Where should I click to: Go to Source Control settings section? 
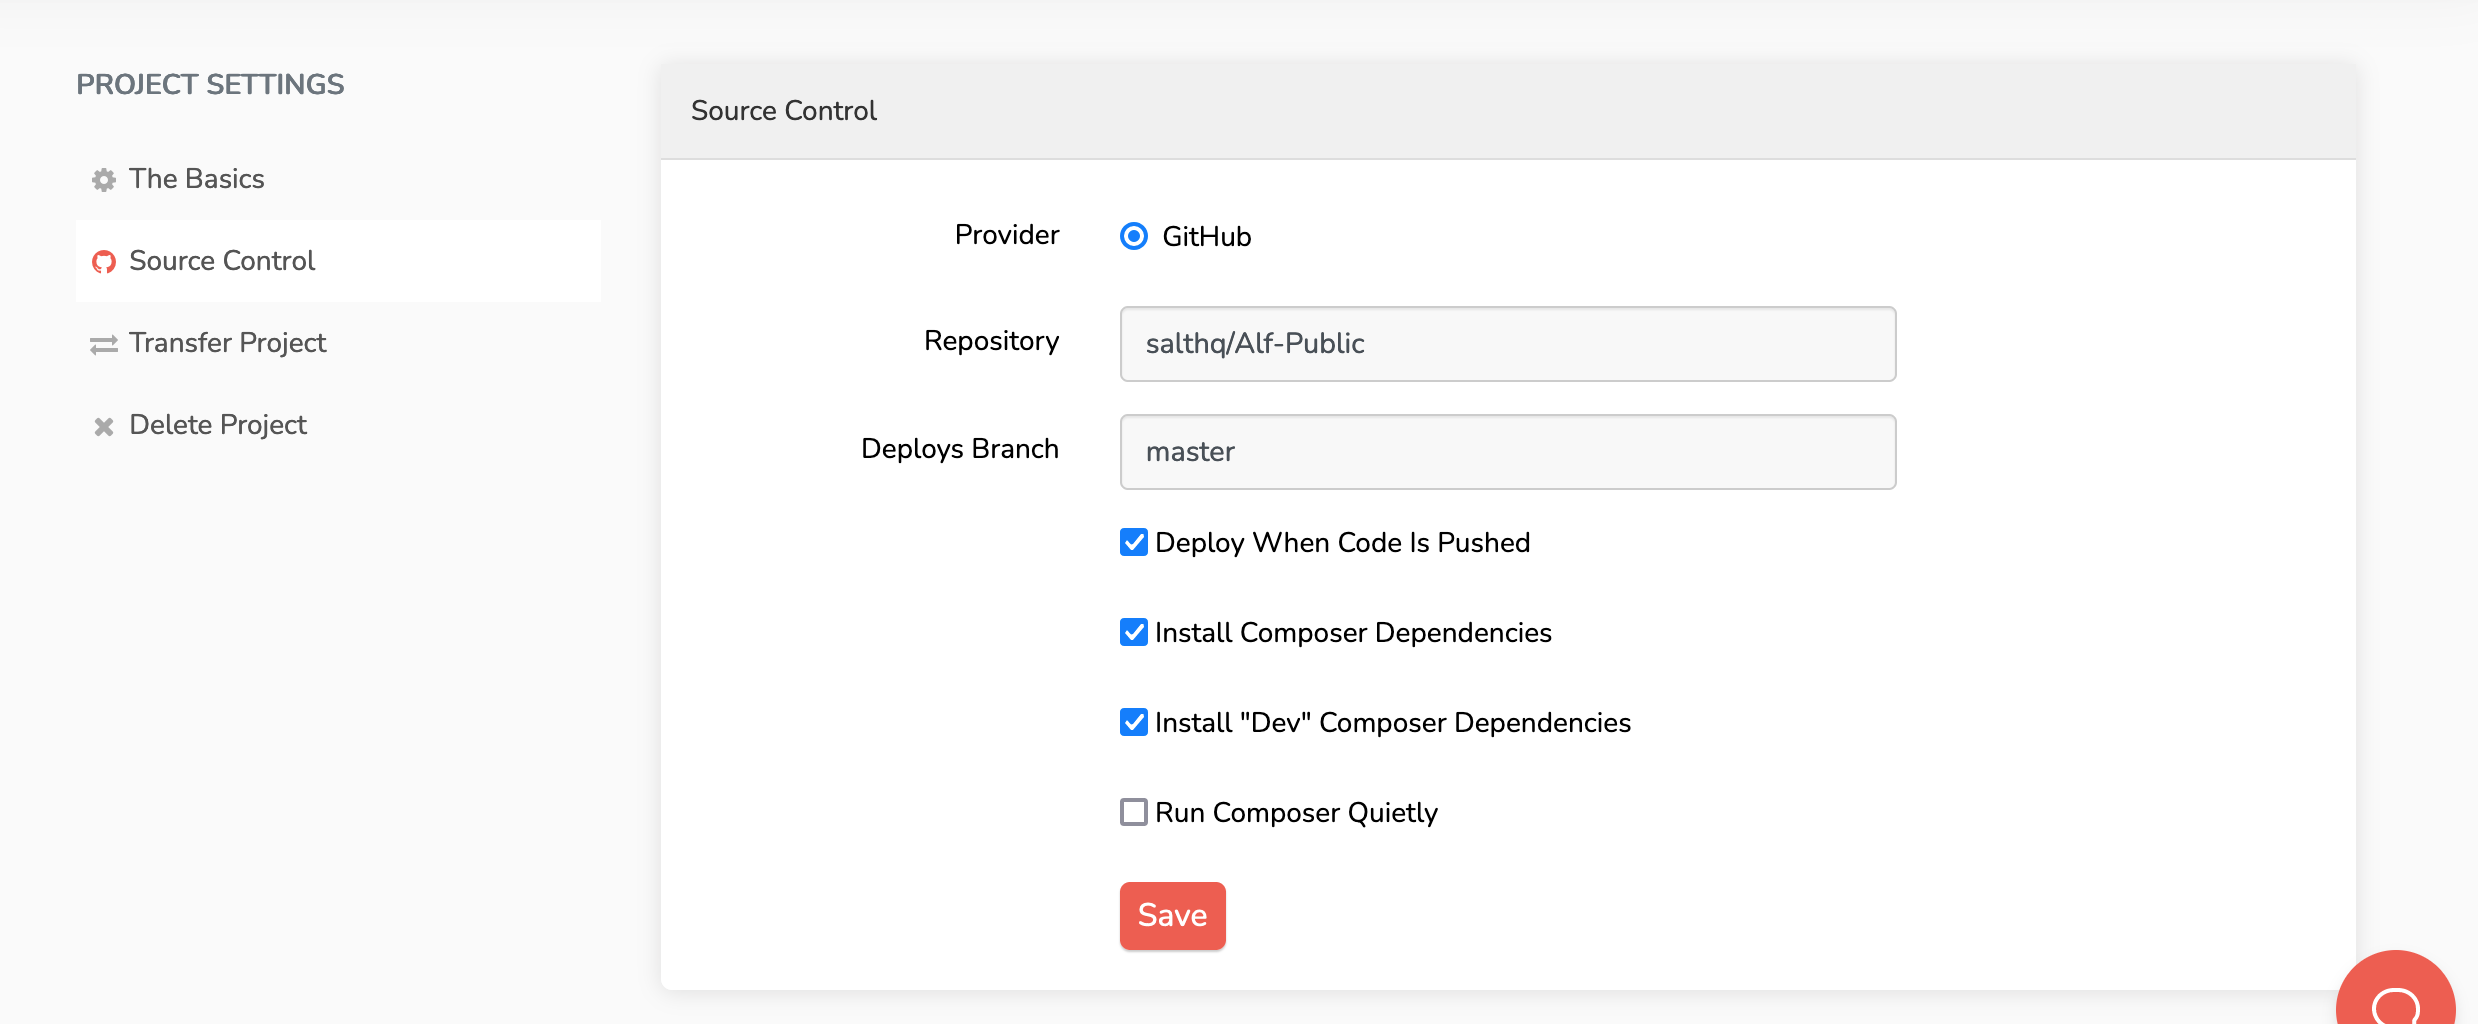pyautogui.click(x=222, y=261)
